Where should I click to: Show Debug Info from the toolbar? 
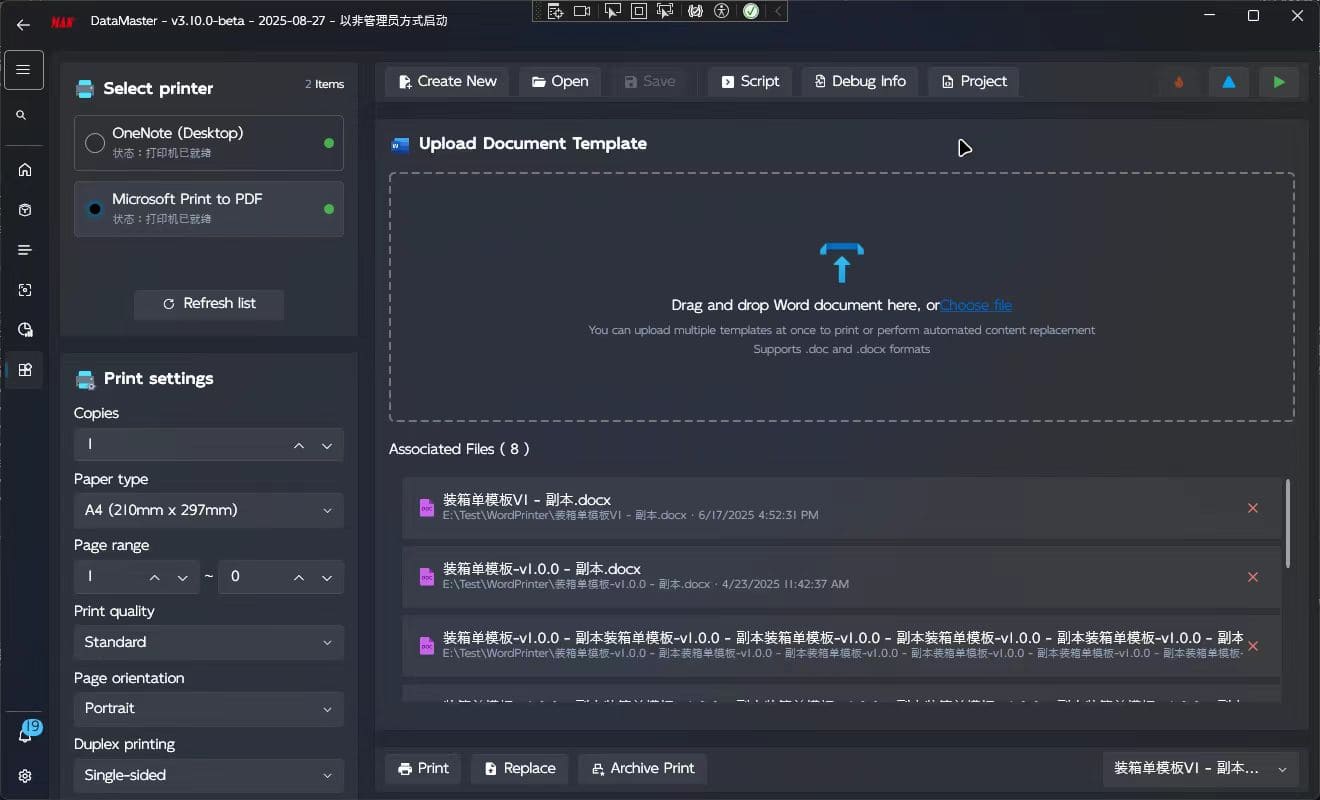tap(860, 81)
